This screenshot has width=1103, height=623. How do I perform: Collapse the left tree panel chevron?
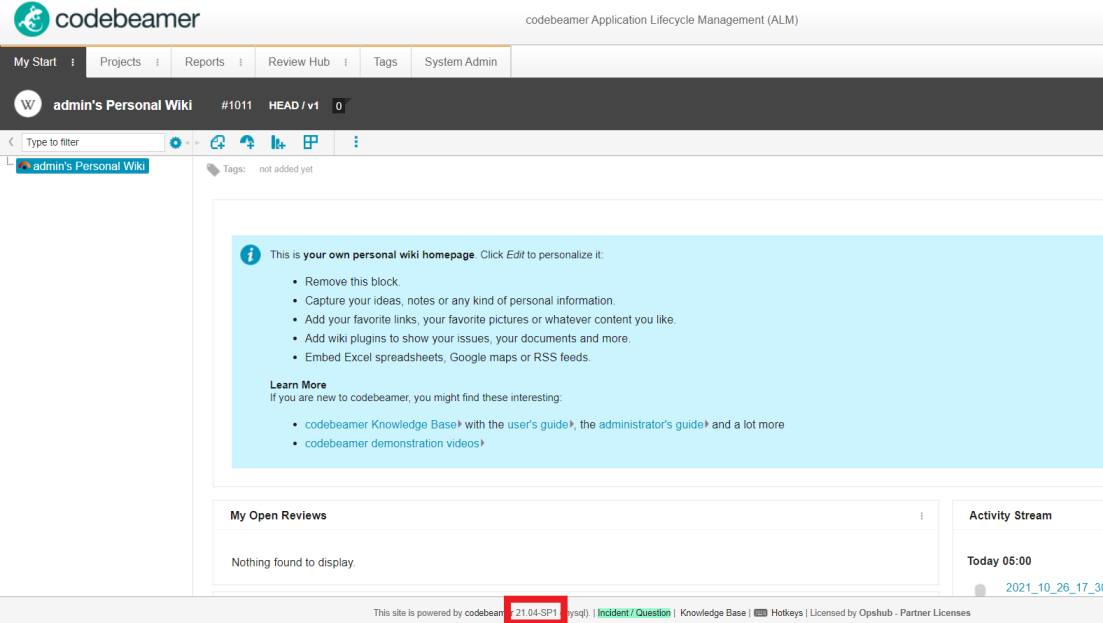pos(11,142)
